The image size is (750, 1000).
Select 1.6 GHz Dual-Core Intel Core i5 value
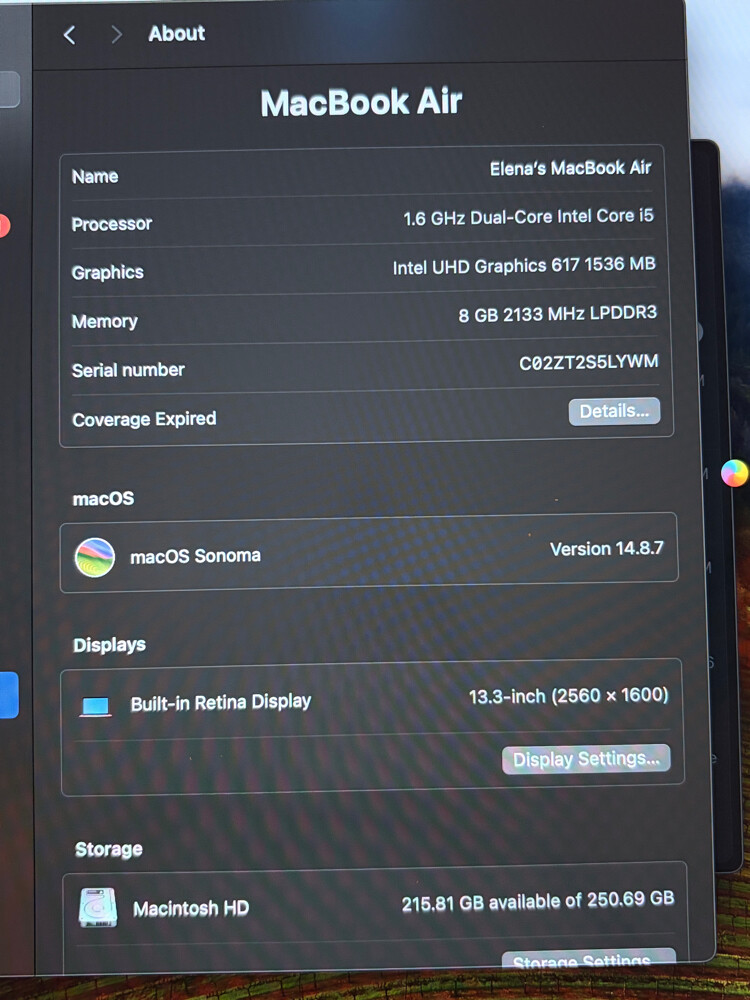click(x=528, y=217)
